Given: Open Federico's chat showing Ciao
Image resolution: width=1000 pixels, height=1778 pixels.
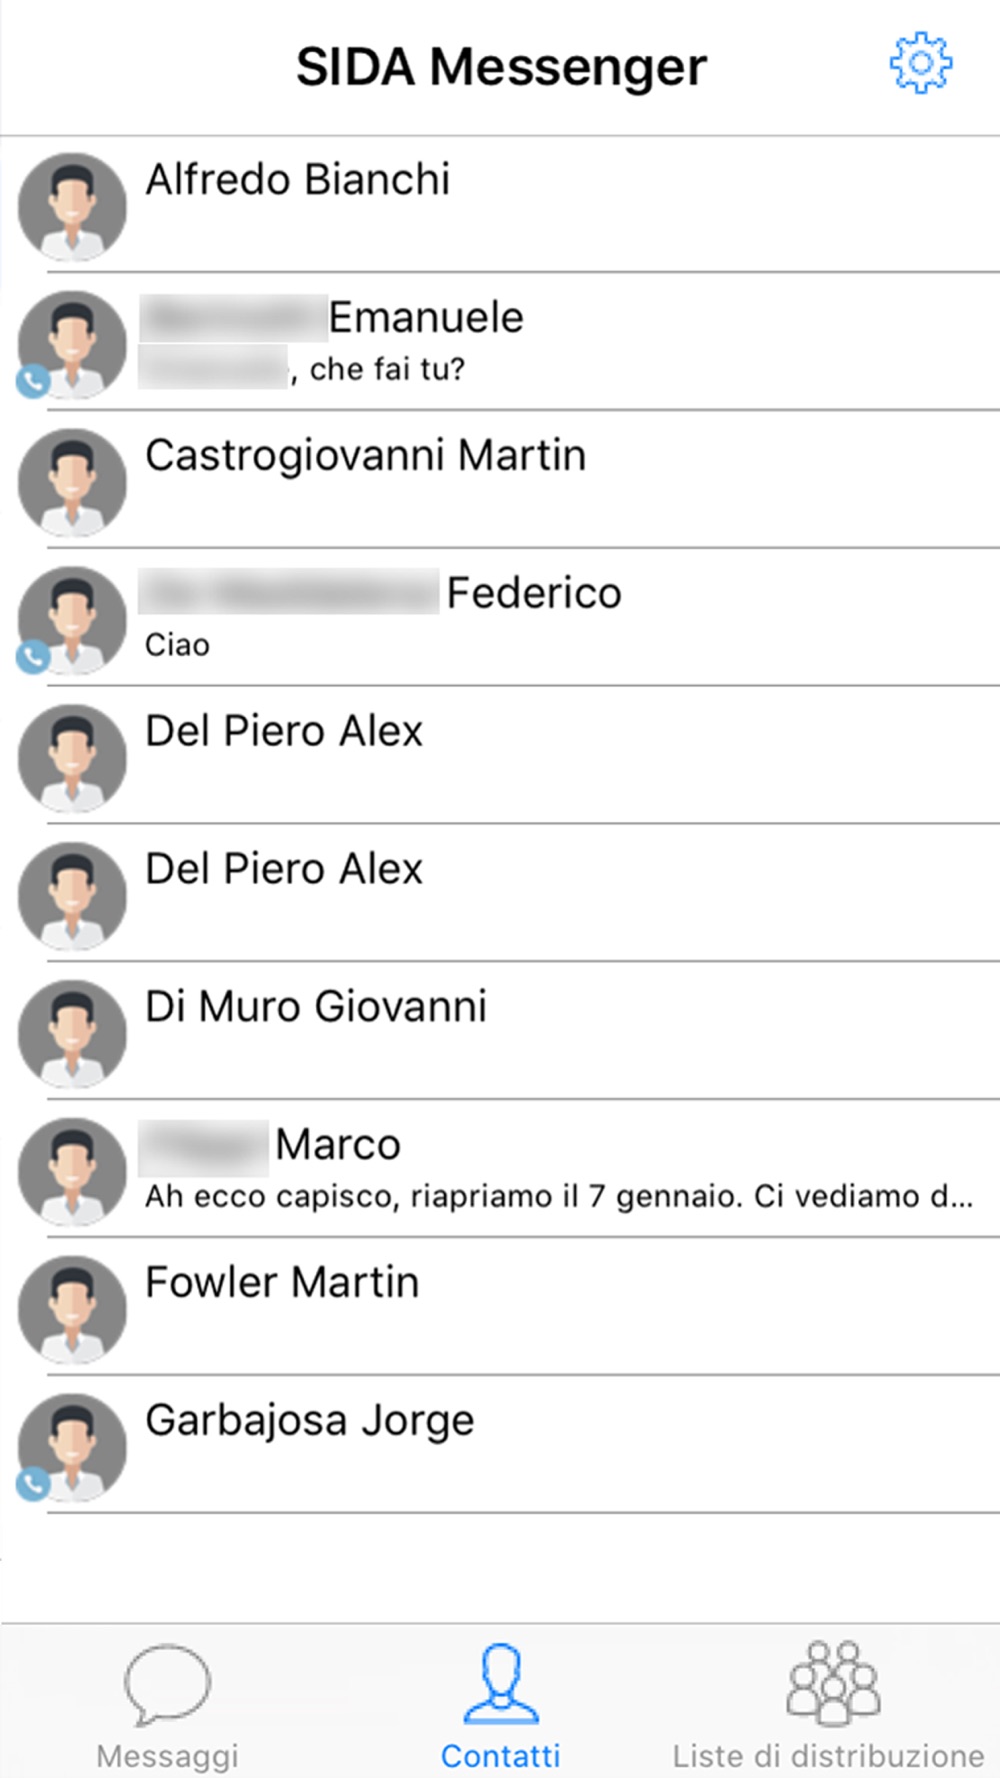Looking at the screenshot, I should 500,618.
